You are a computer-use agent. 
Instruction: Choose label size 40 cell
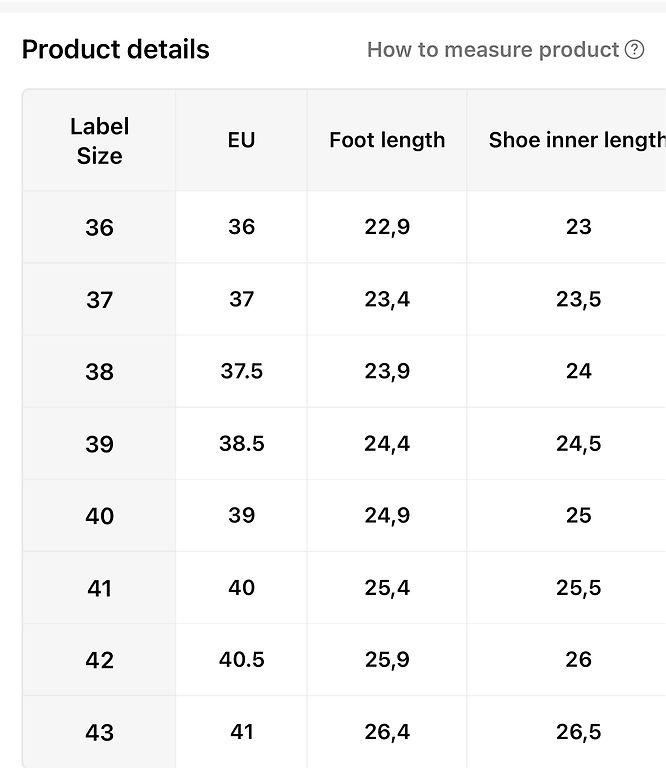click(100, 516)
